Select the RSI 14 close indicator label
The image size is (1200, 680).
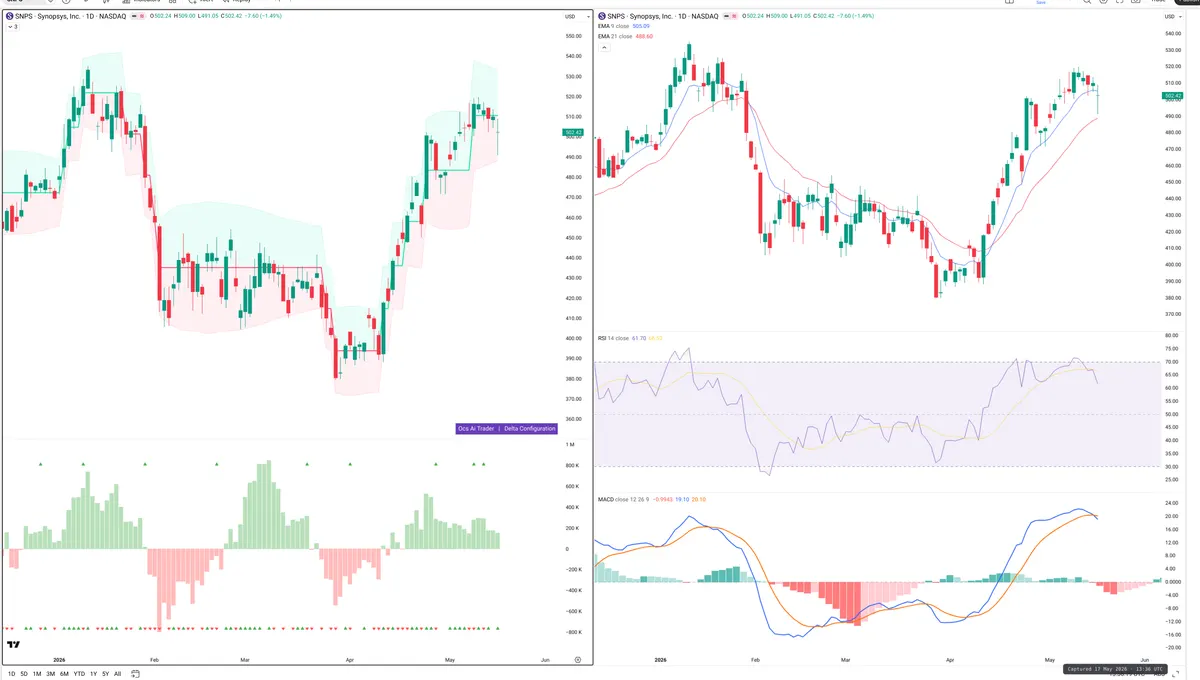613,338
